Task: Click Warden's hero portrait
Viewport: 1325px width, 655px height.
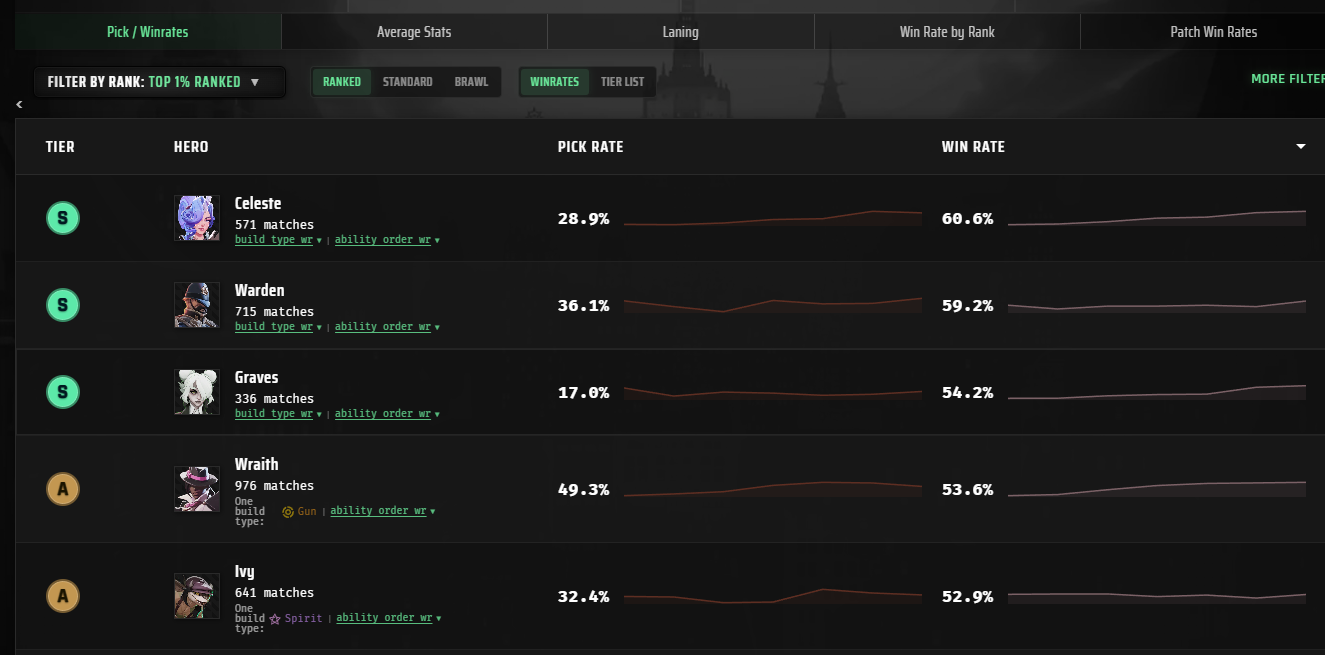Action: pyautogui.click(x=196, y=305)
